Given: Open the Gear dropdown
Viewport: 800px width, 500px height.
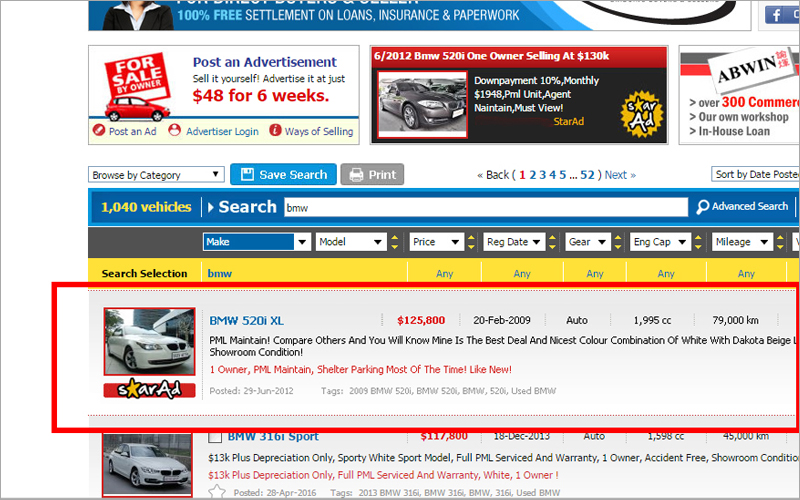Looking at the screenshot, I should click(588, 242).
